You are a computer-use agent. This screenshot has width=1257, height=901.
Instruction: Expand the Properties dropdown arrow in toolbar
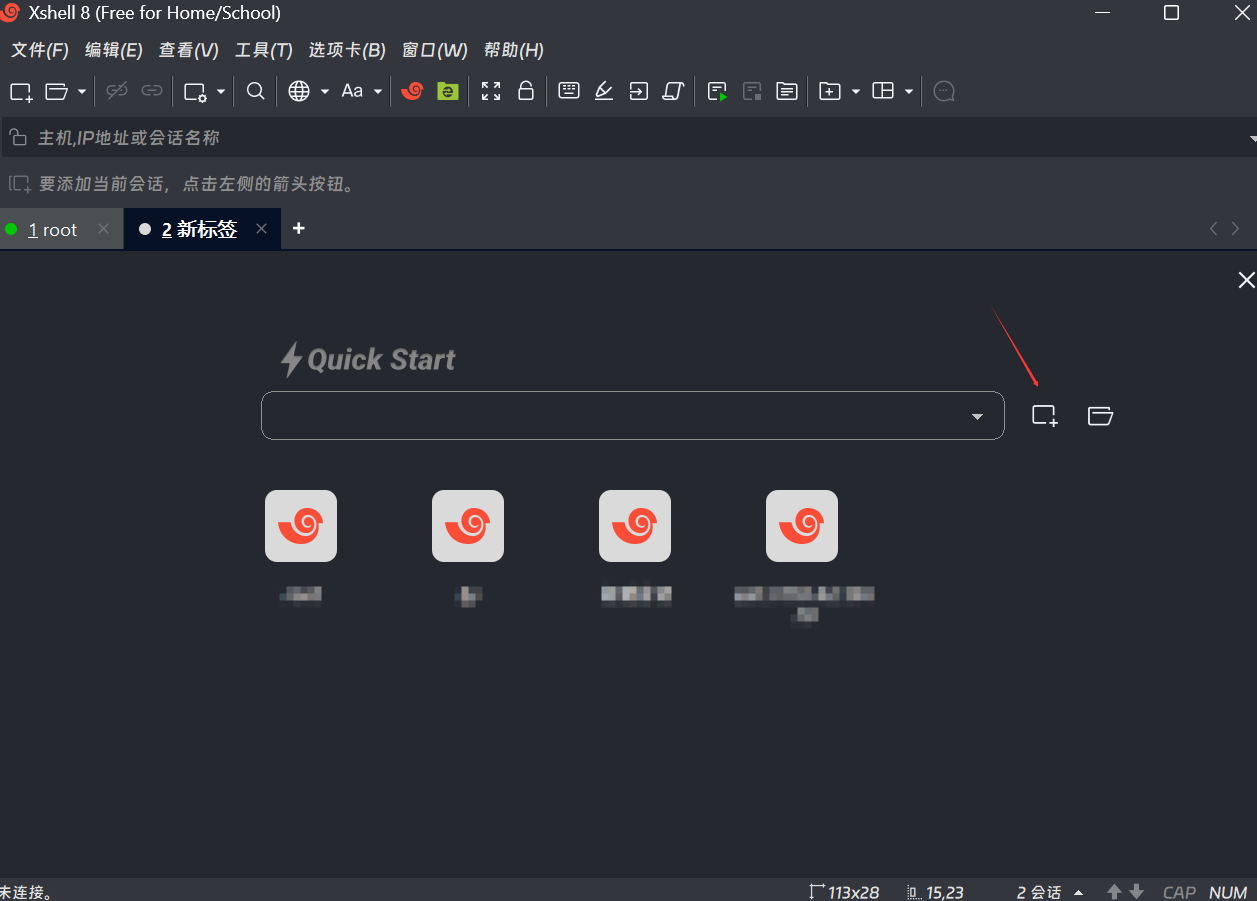click(221, 92)
